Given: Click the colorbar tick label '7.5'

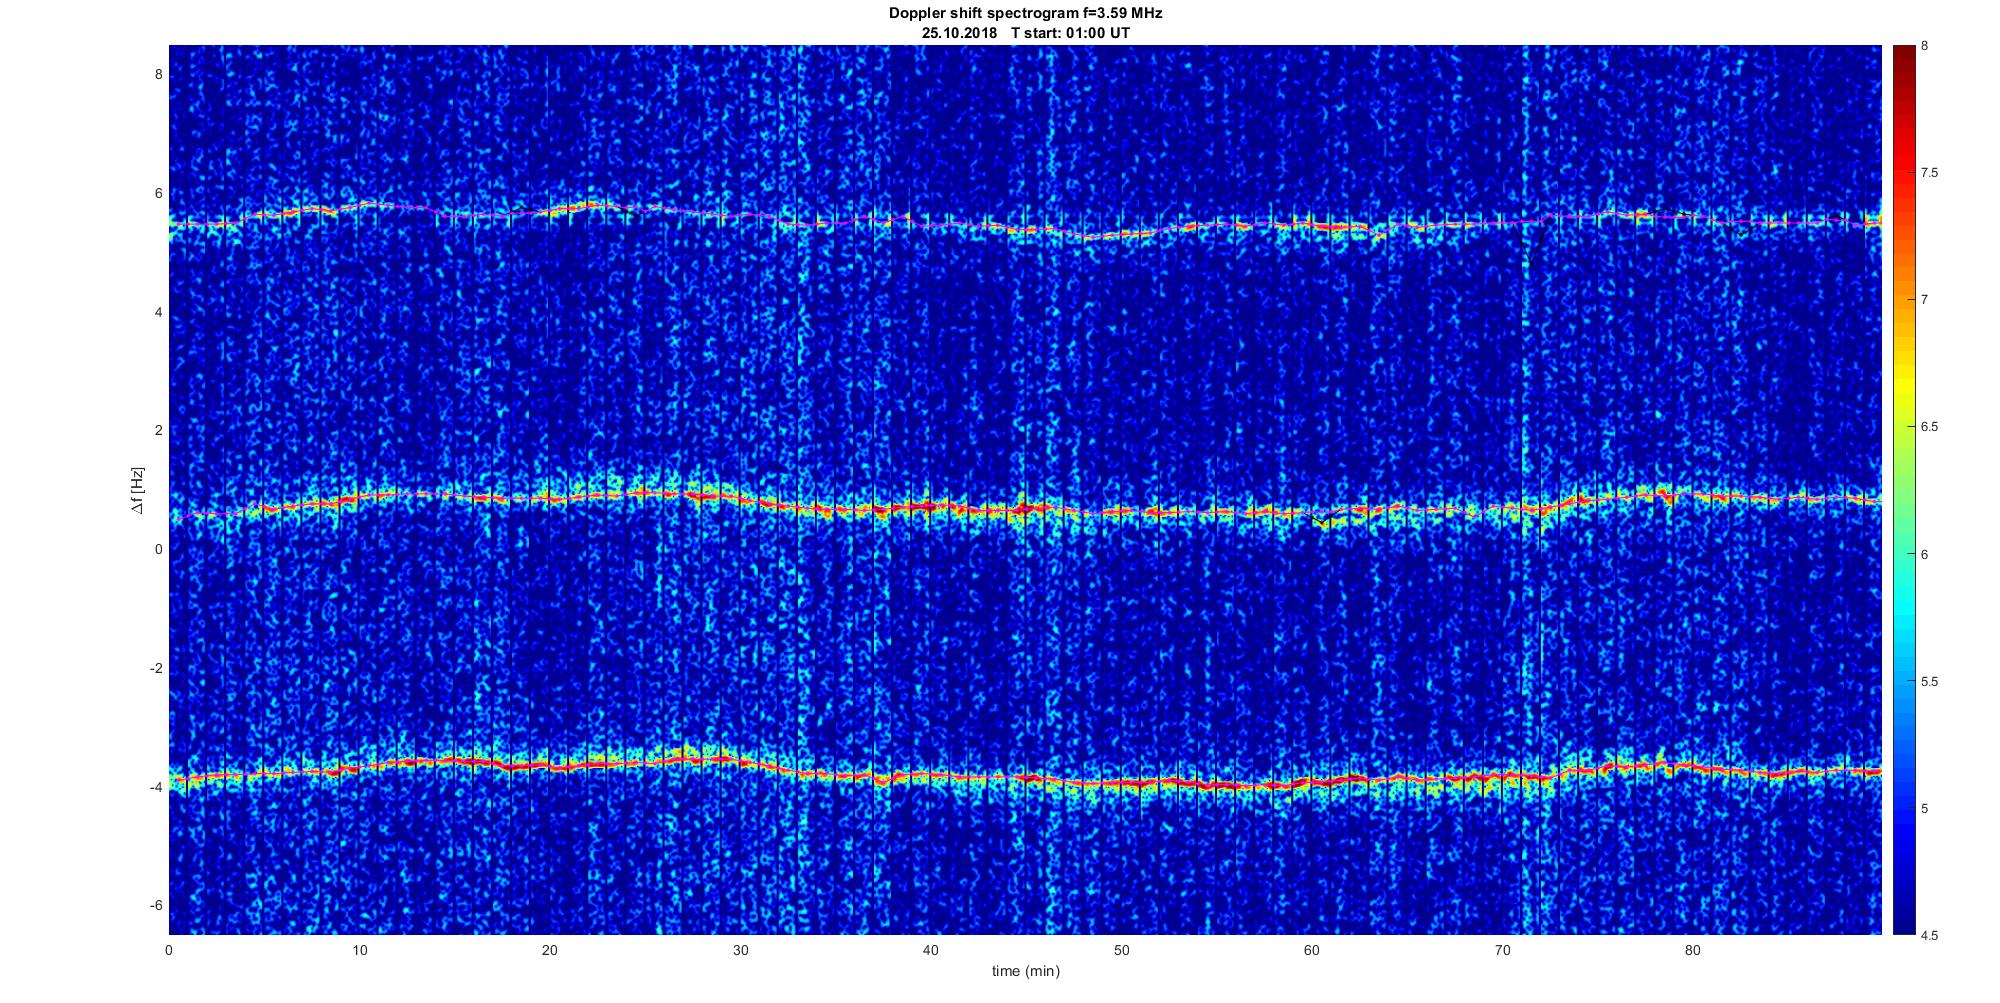Looking at the screenshot, I should [x=1930, y=173].
